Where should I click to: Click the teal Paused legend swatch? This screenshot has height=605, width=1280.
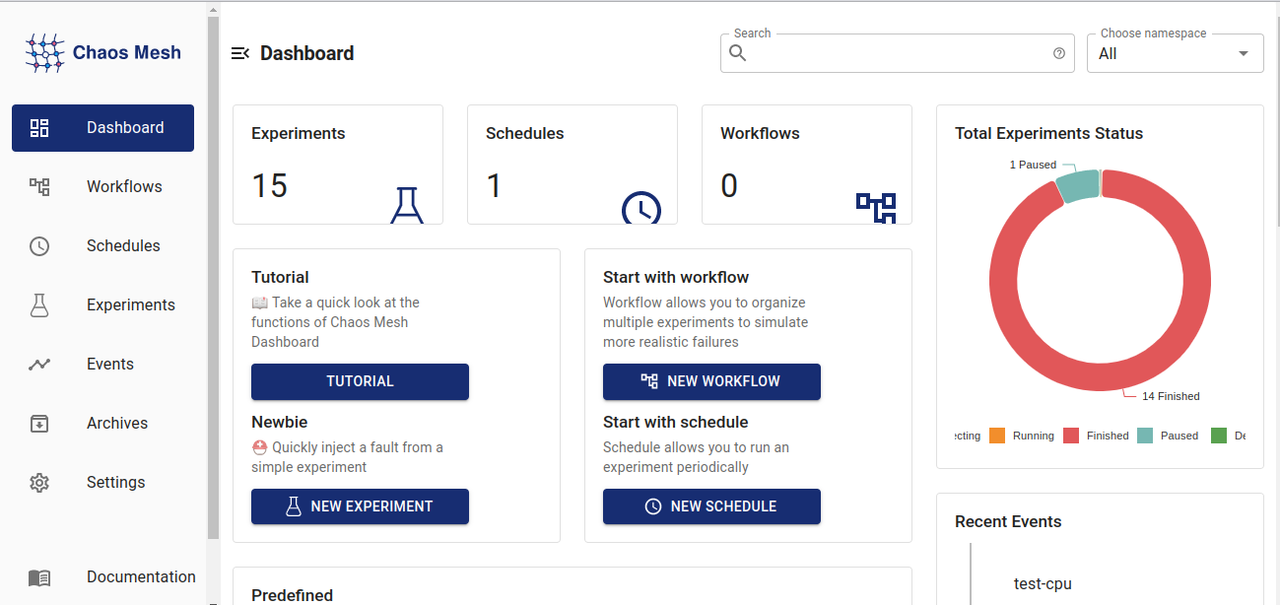1145,436
